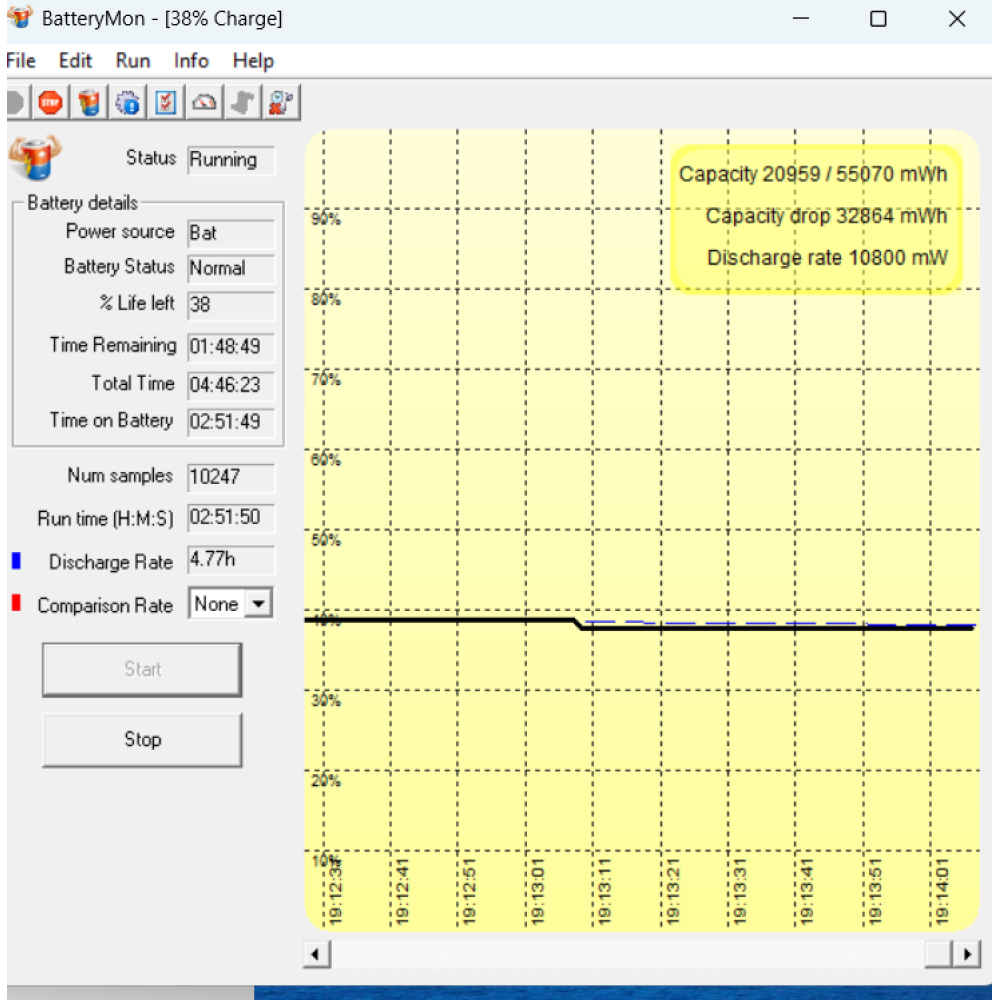Screen dimensions: 1000x1000
Task: Expand the Comparison Rate dropdown
Action: pyautogui.click(x=259, y=604)
